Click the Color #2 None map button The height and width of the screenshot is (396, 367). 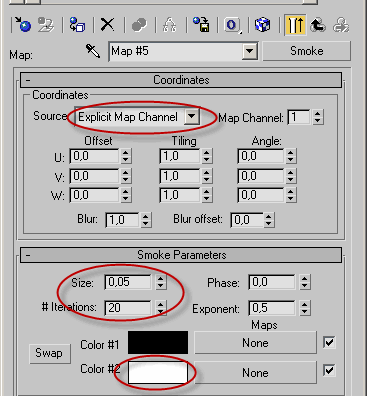pyautogui.click(x=255, y=372)
